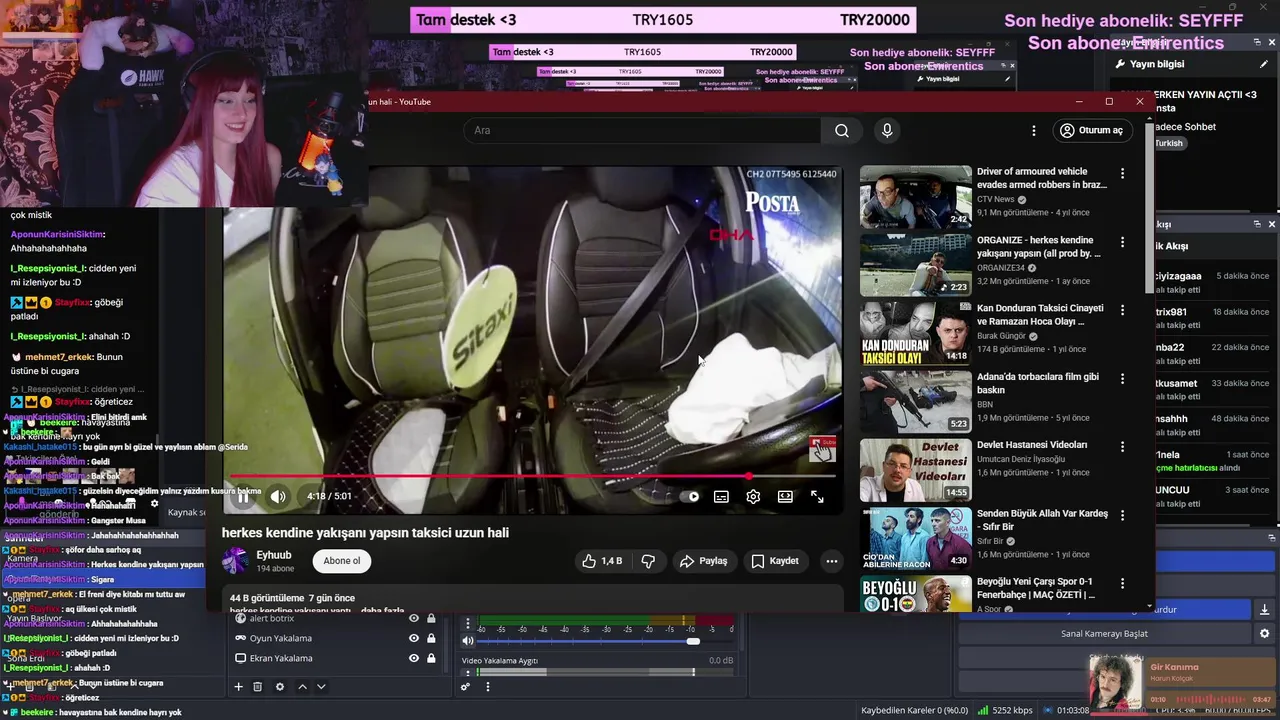Image resolution: width=1280 pixels, height=720 pixels.
Task: Open the Yayın bilgisi panel tab
Action: 1157,64
